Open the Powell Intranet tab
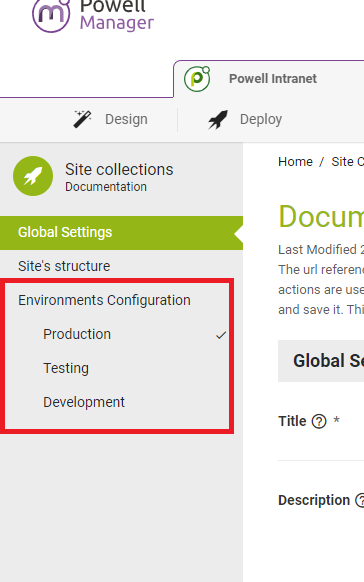The width and height of the screenshot is (364, 582). pos(273,79)
